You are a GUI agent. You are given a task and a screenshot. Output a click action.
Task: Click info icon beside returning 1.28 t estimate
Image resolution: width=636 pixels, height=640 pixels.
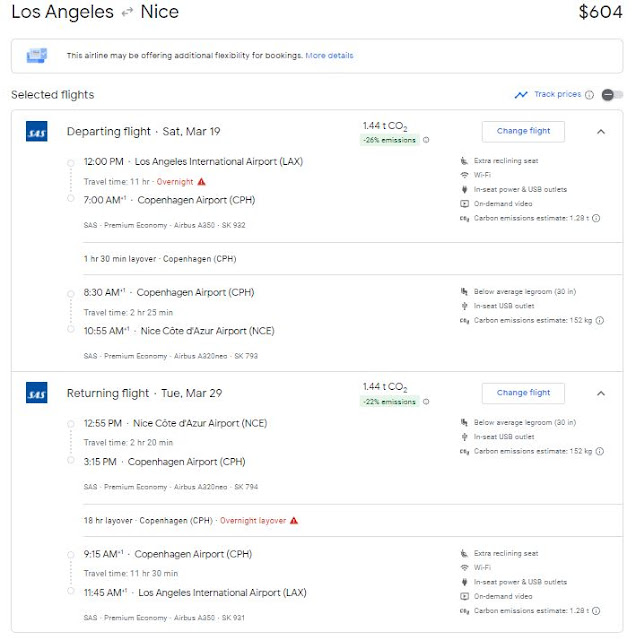point(597,610)
